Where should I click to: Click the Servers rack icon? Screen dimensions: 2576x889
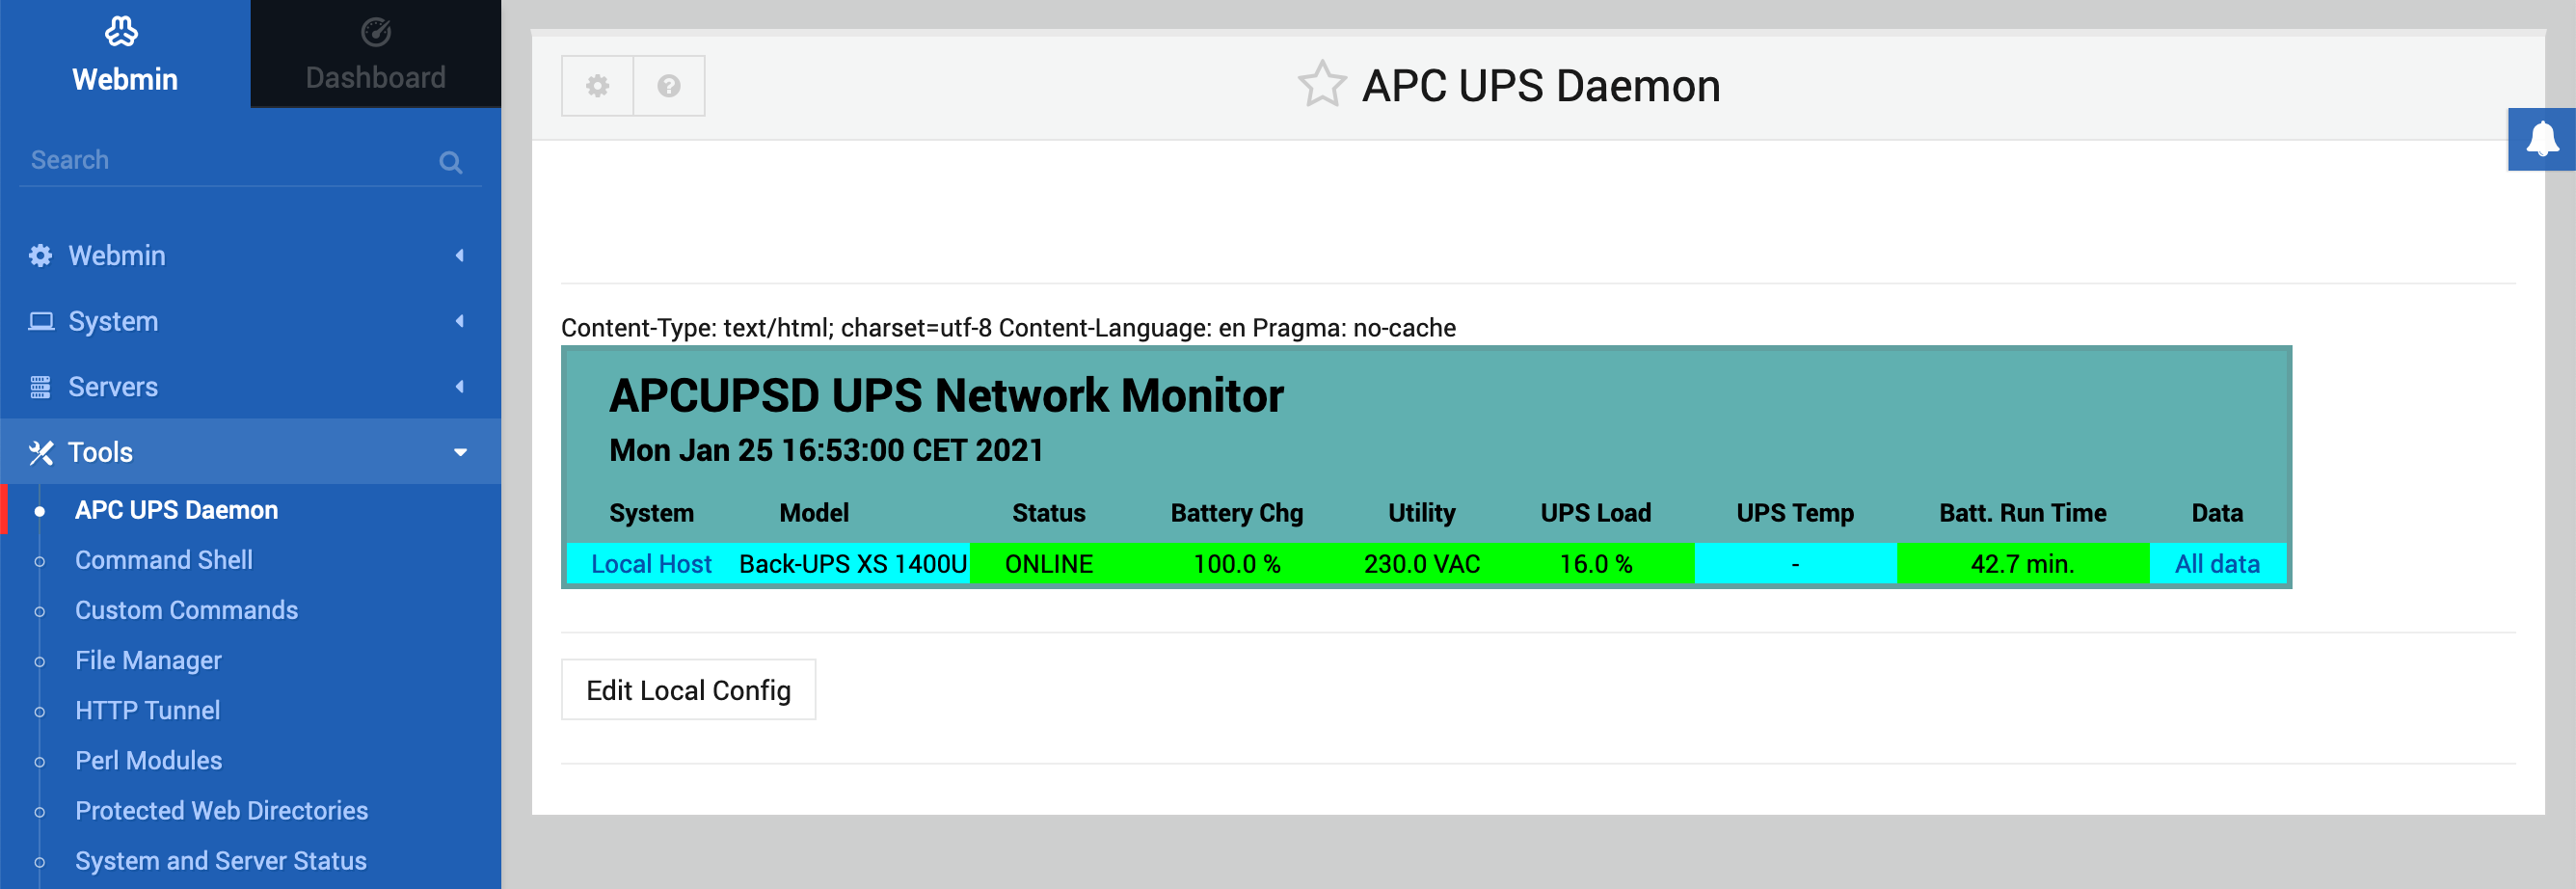click(x=40, y=387)
